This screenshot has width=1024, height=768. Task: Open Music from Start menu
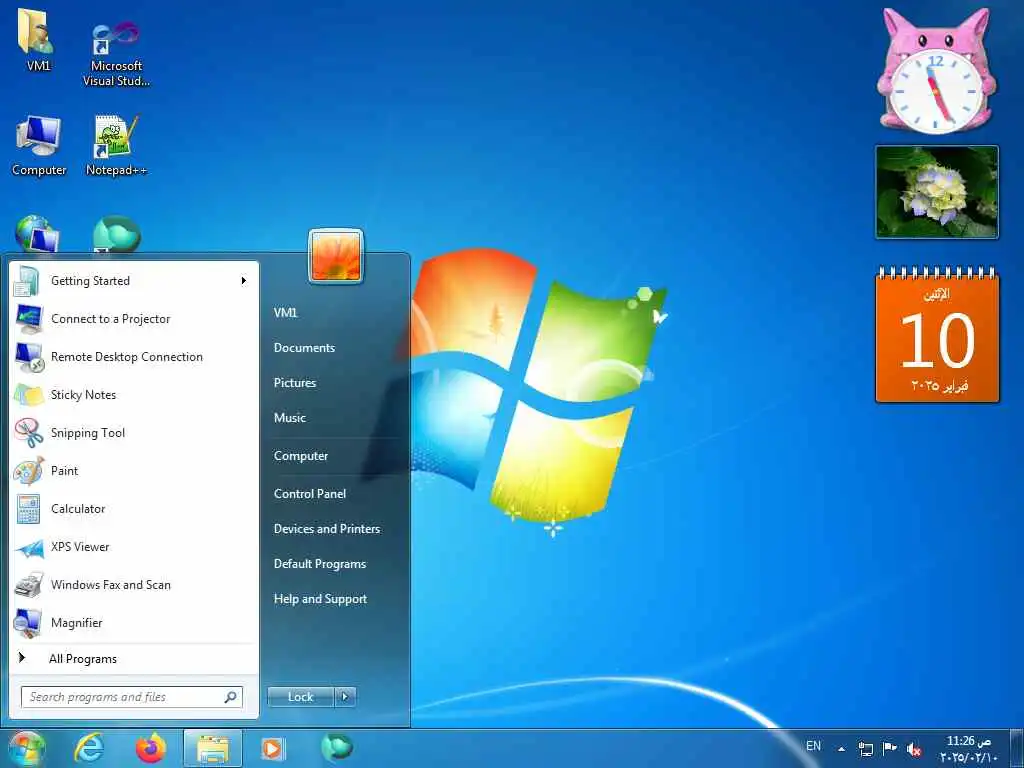point(289,418)
